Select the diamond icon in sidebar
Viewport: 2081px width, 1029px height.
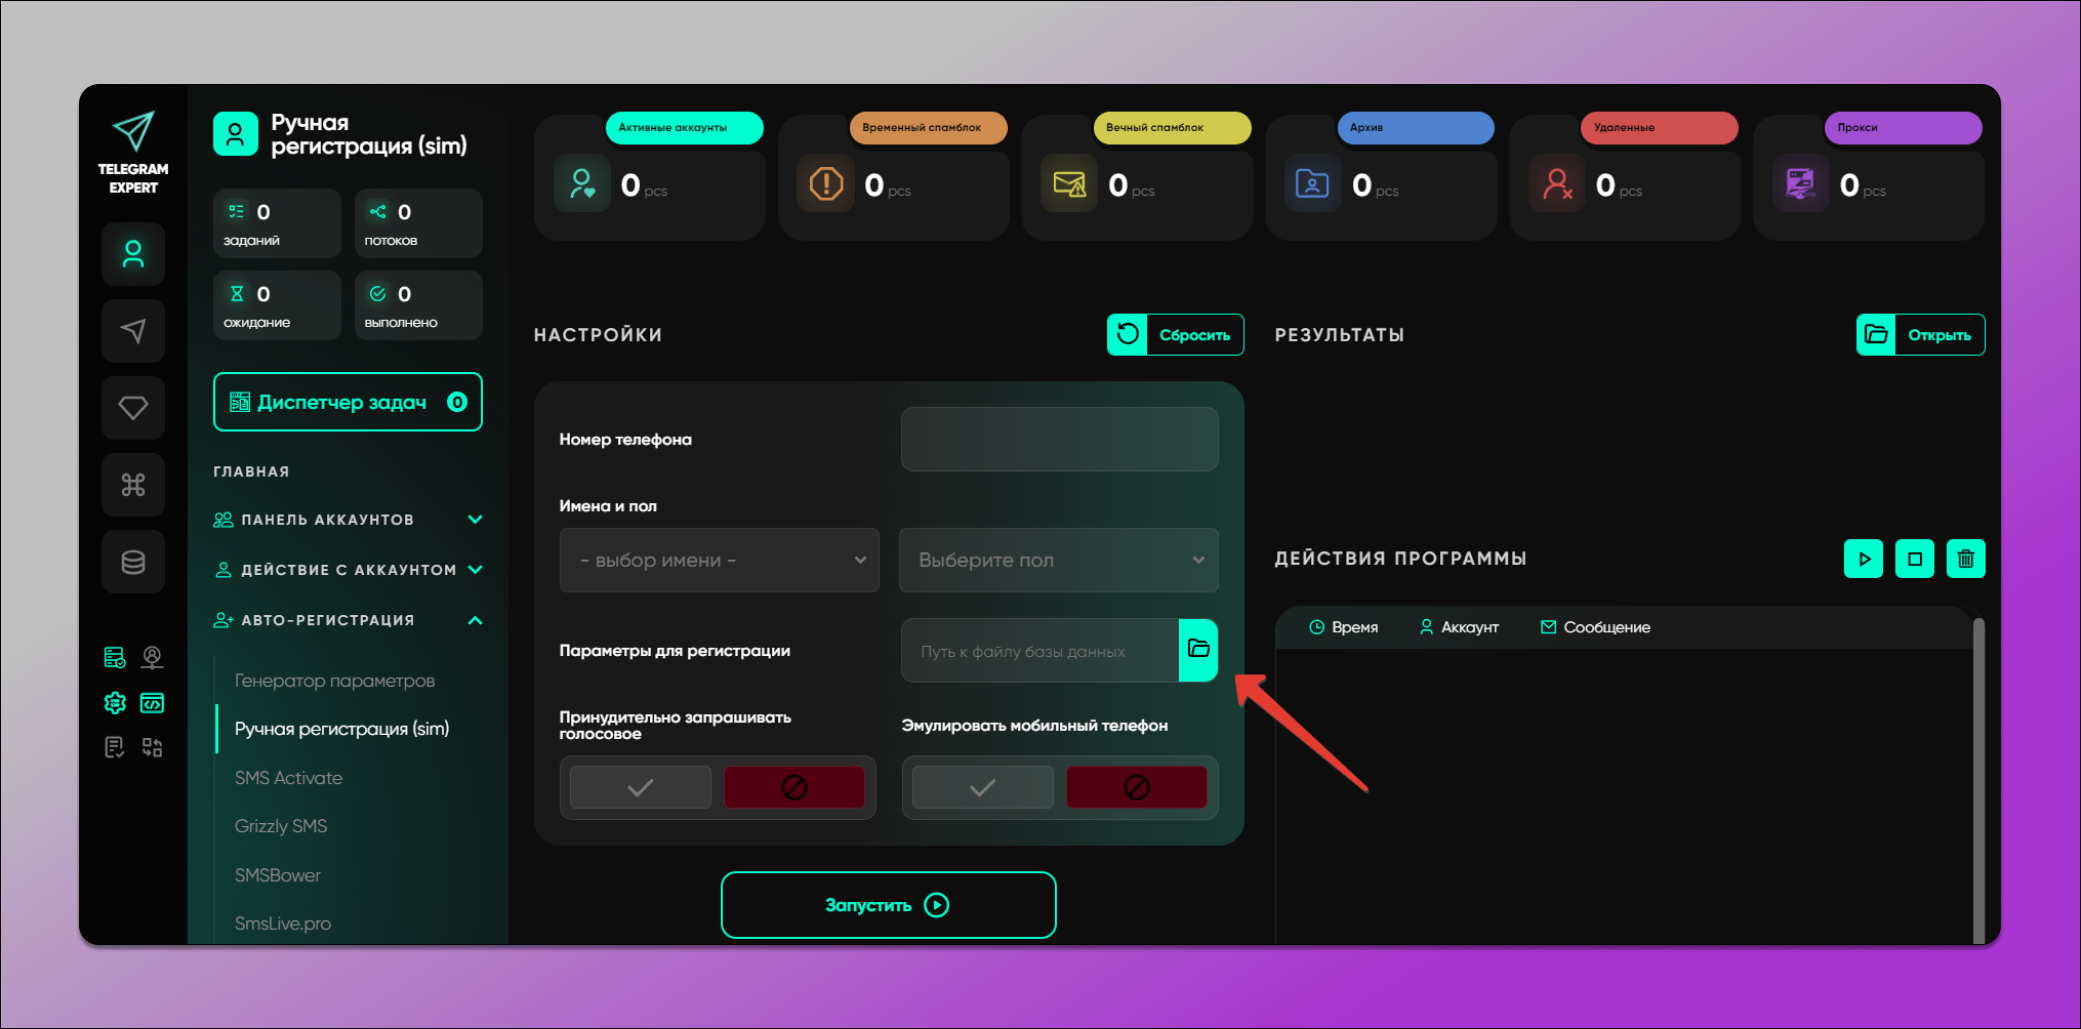point(133,408)
